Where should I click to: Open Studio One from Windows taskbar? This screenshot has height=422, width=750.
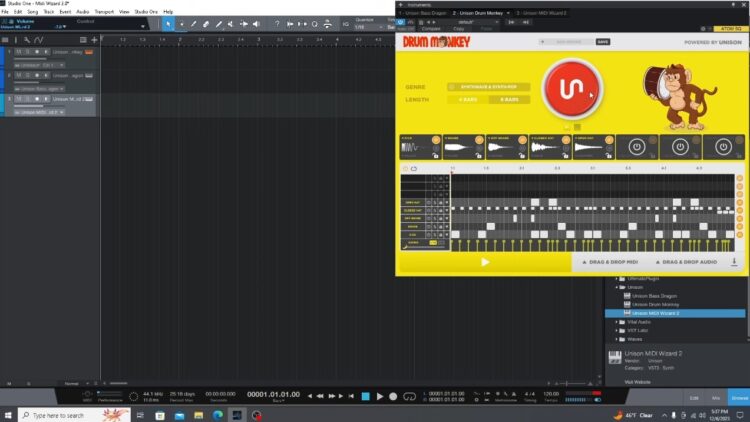(x=237, y=415)
